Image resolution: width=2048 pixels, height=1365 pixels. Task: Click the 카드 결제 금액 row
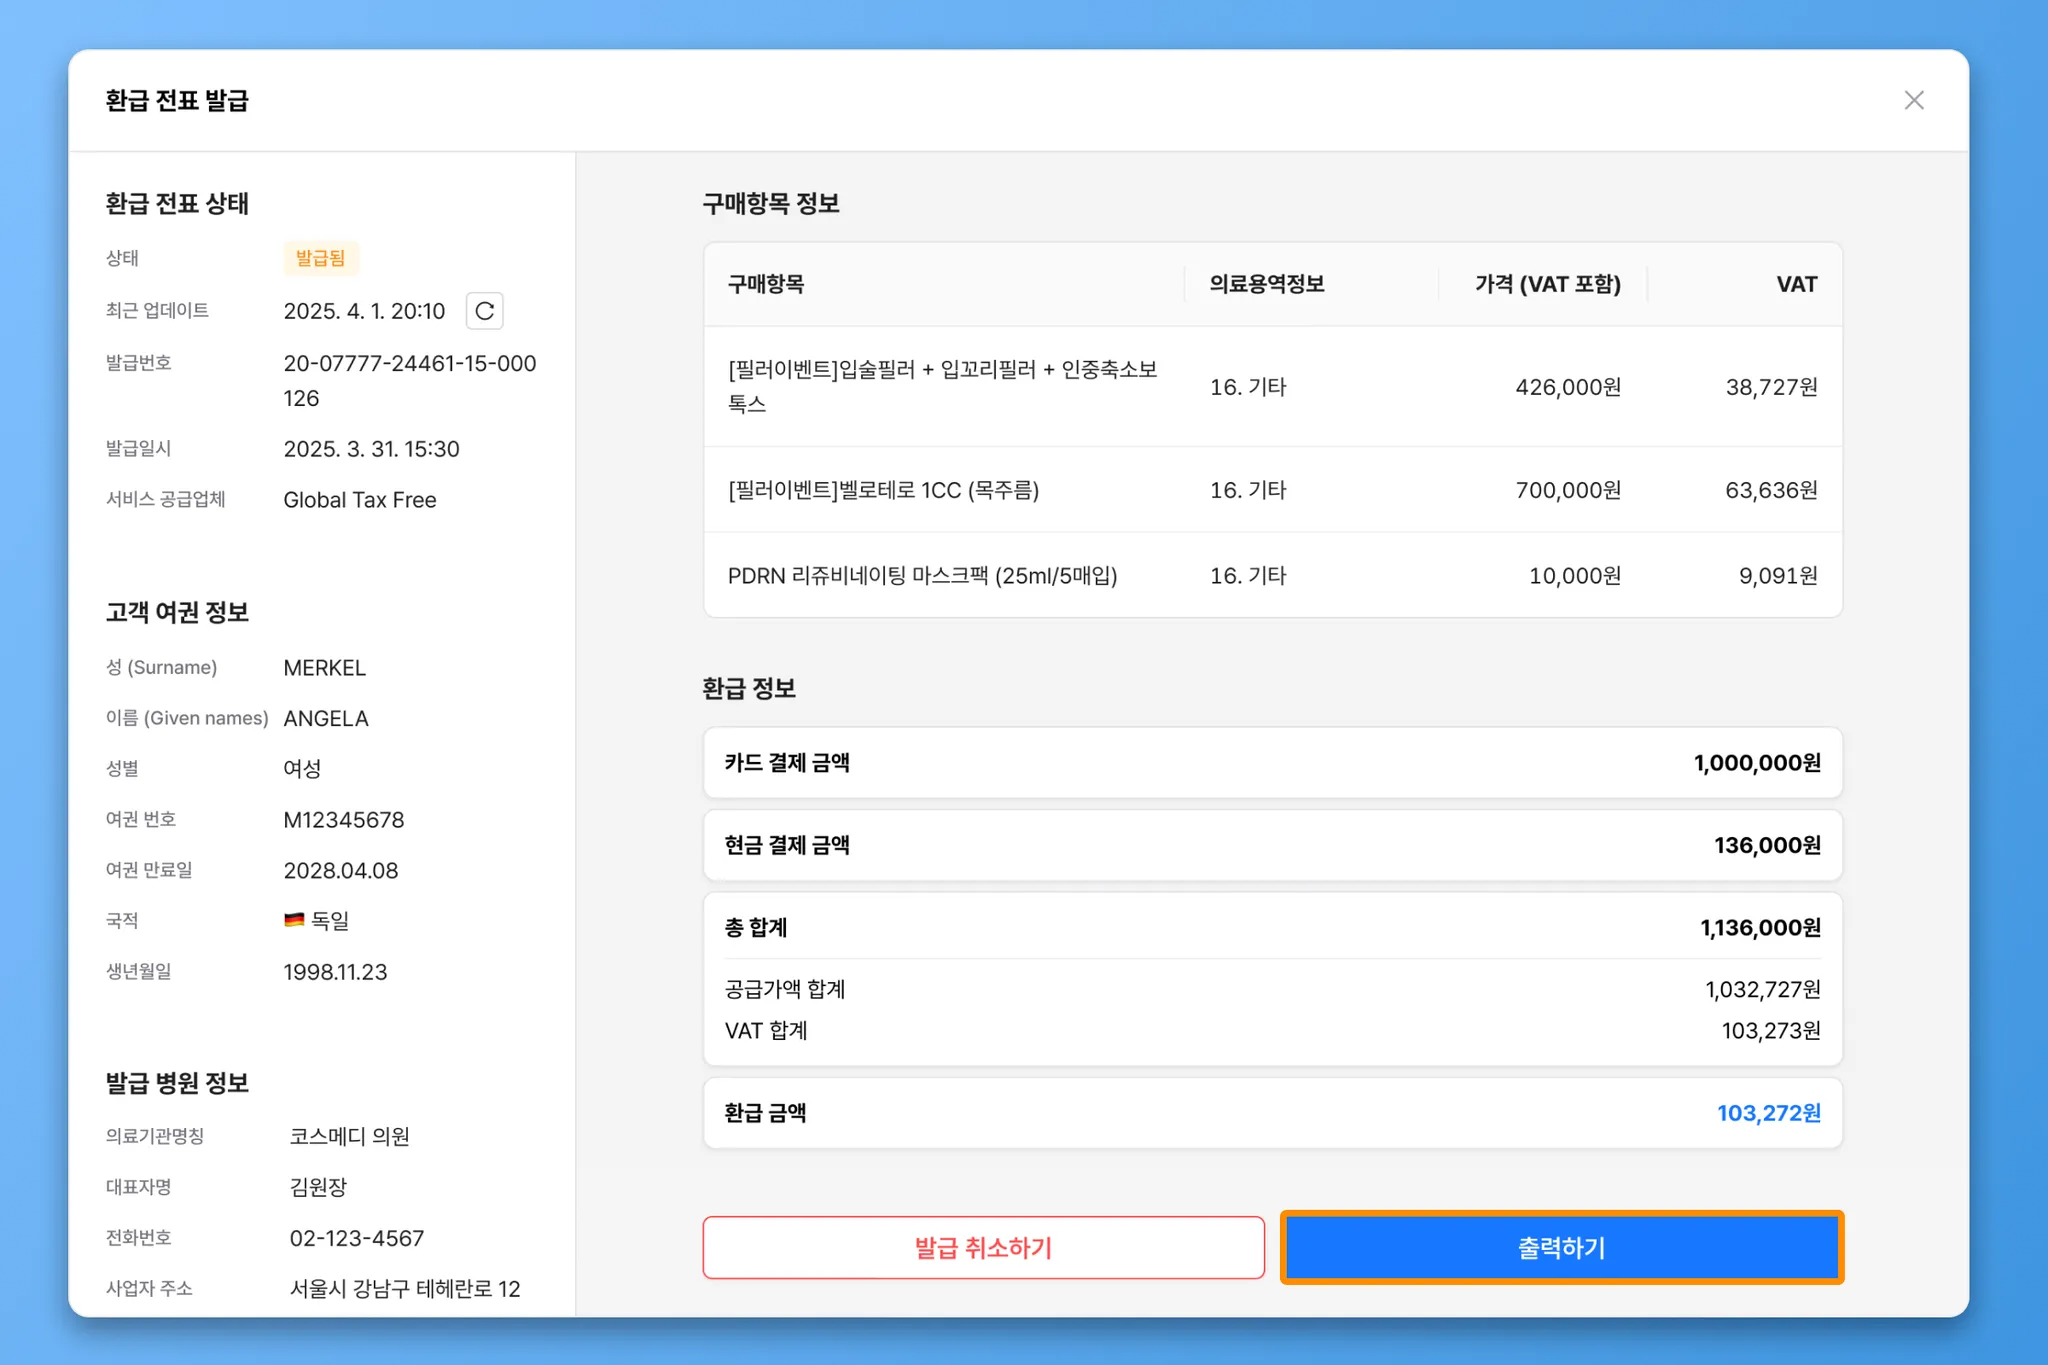tap(1272, 763)
